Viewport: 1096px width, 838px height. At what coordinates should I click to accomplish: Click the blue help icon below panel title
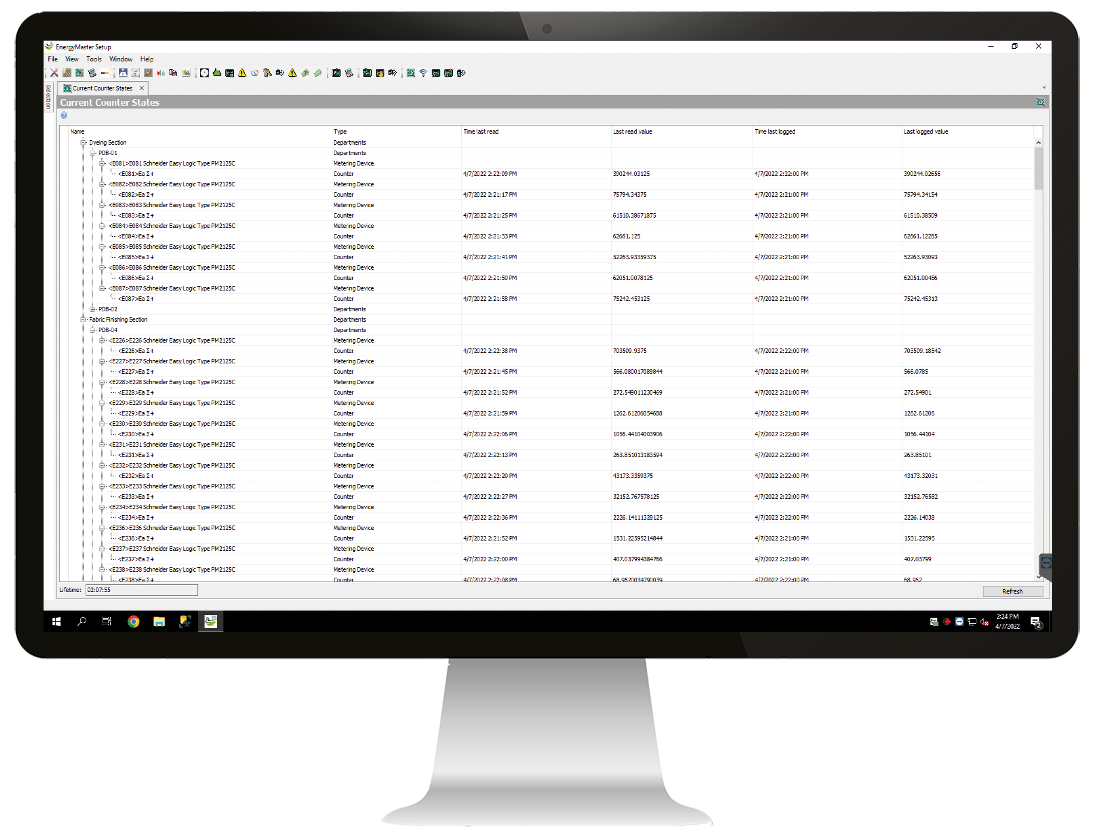tap(64, 115)
